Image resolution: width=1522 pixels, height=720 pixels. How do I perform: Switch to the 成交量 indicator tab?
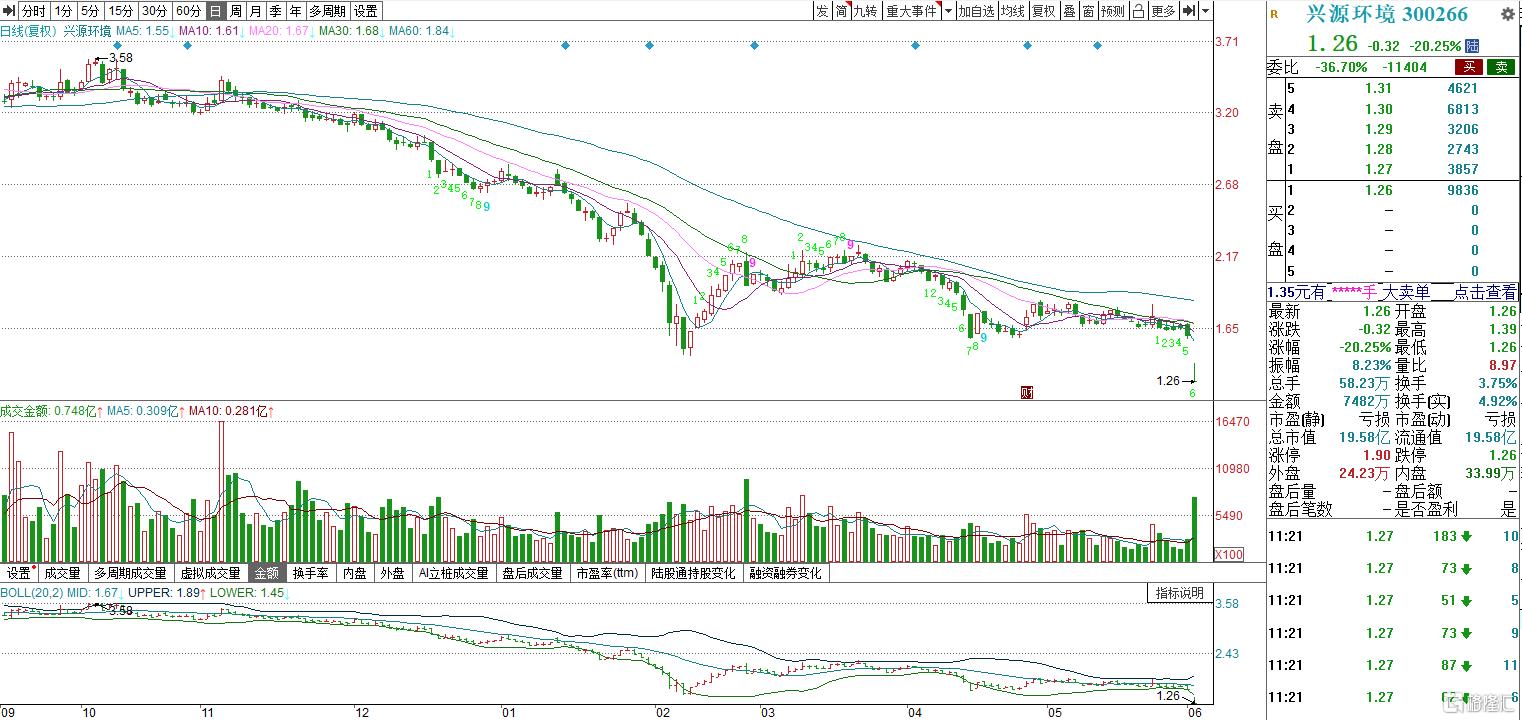coord(62,574)
